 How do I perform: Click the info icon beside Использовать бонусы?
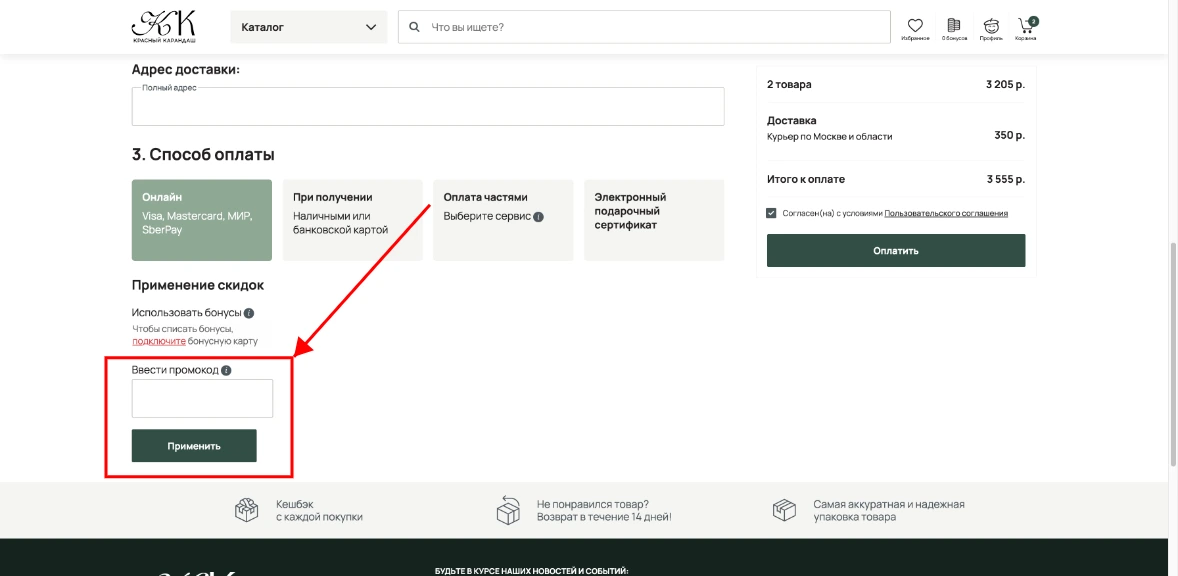250,311
